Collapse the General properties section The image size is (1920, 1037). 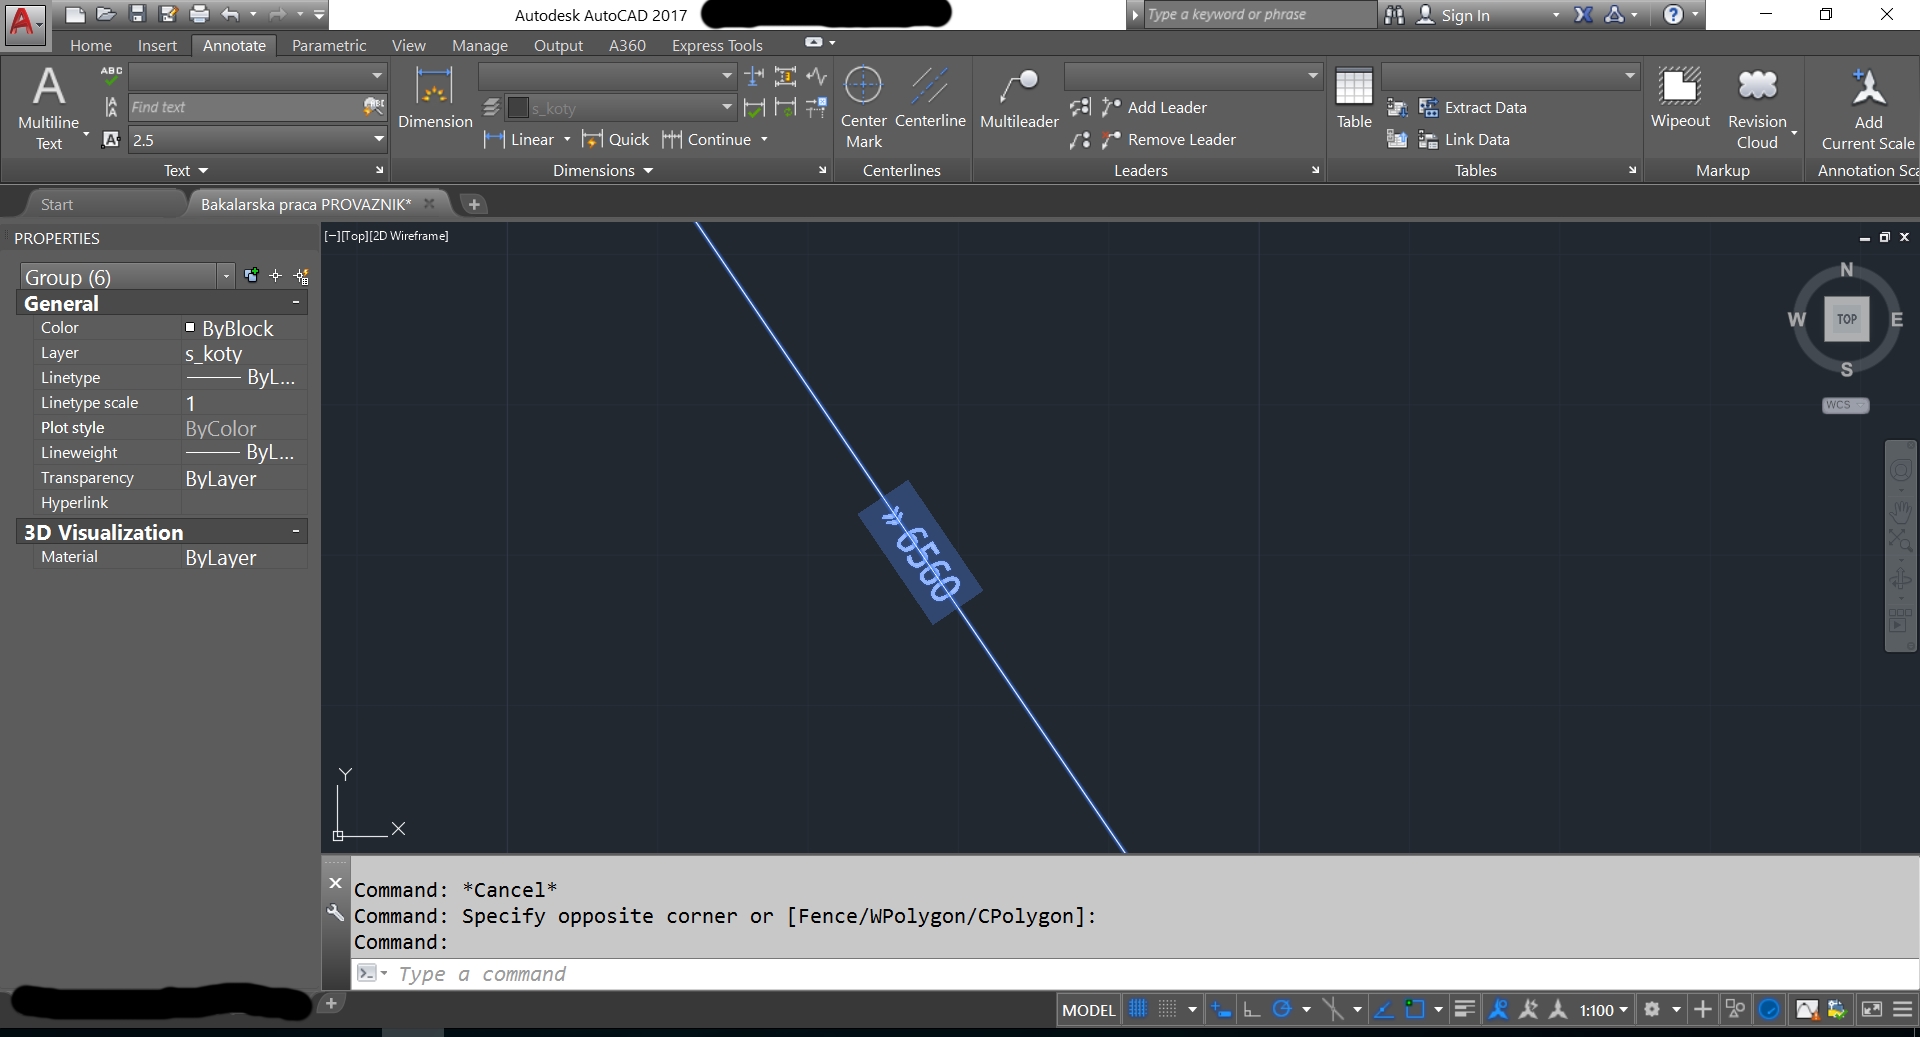click(296, 302)
